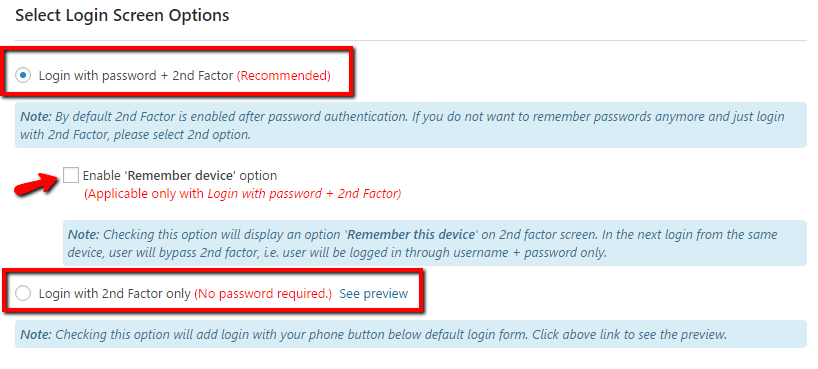818x369 pixels.
Task: Enable the 'Remember device' checkbox
Action: tap(70, 175)
